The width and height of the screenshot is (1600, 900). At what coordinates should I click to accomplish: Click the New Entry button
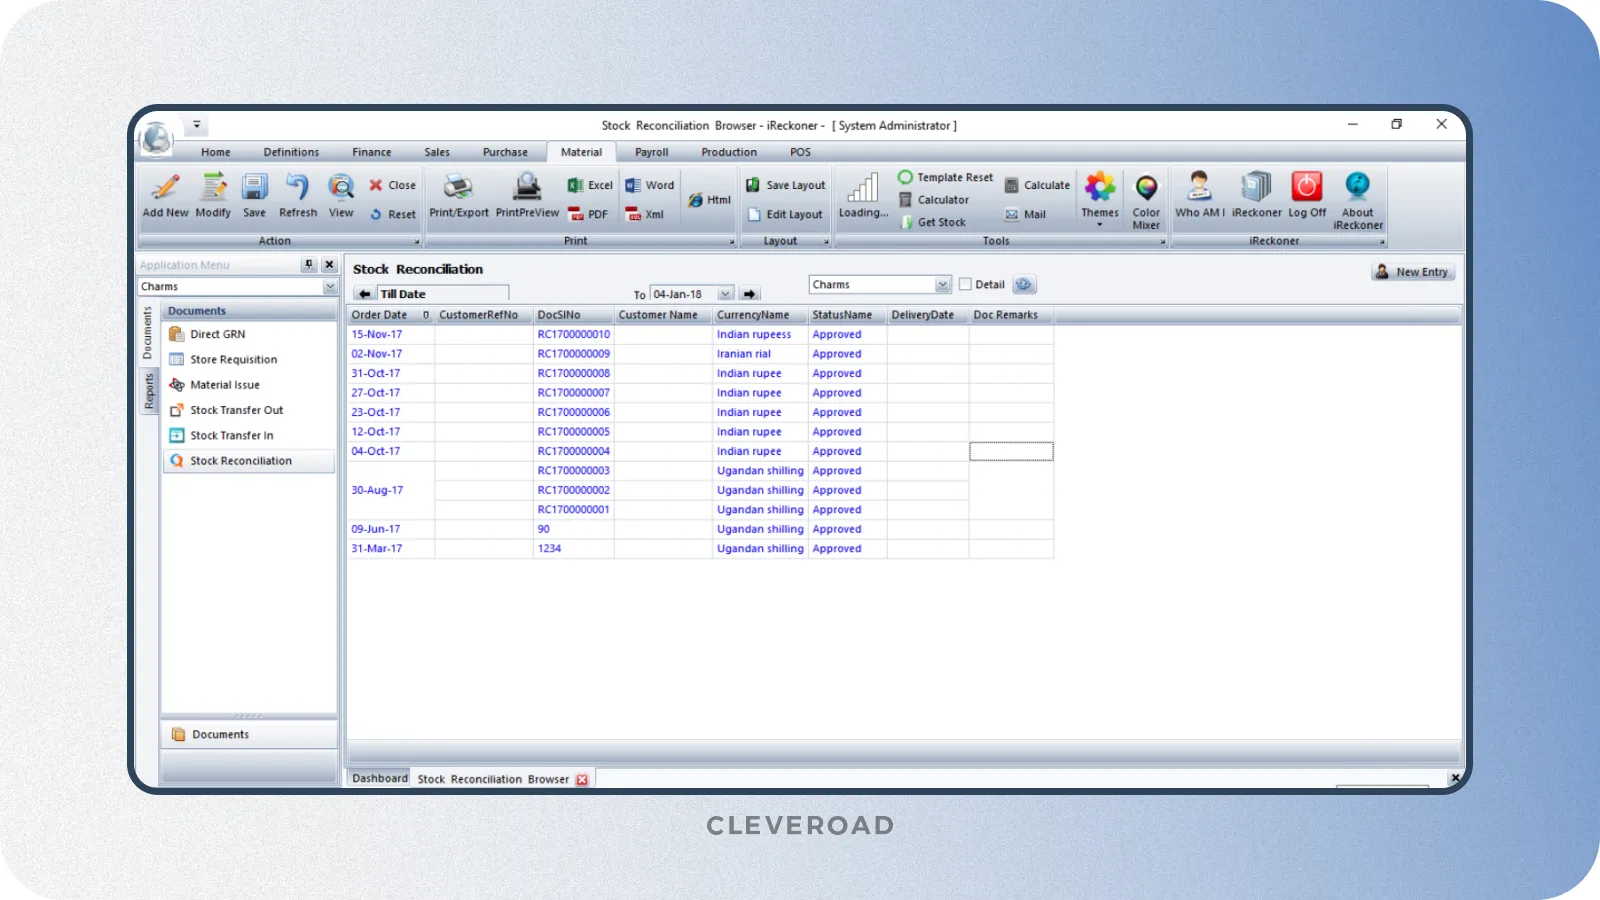pos(1413,271)
